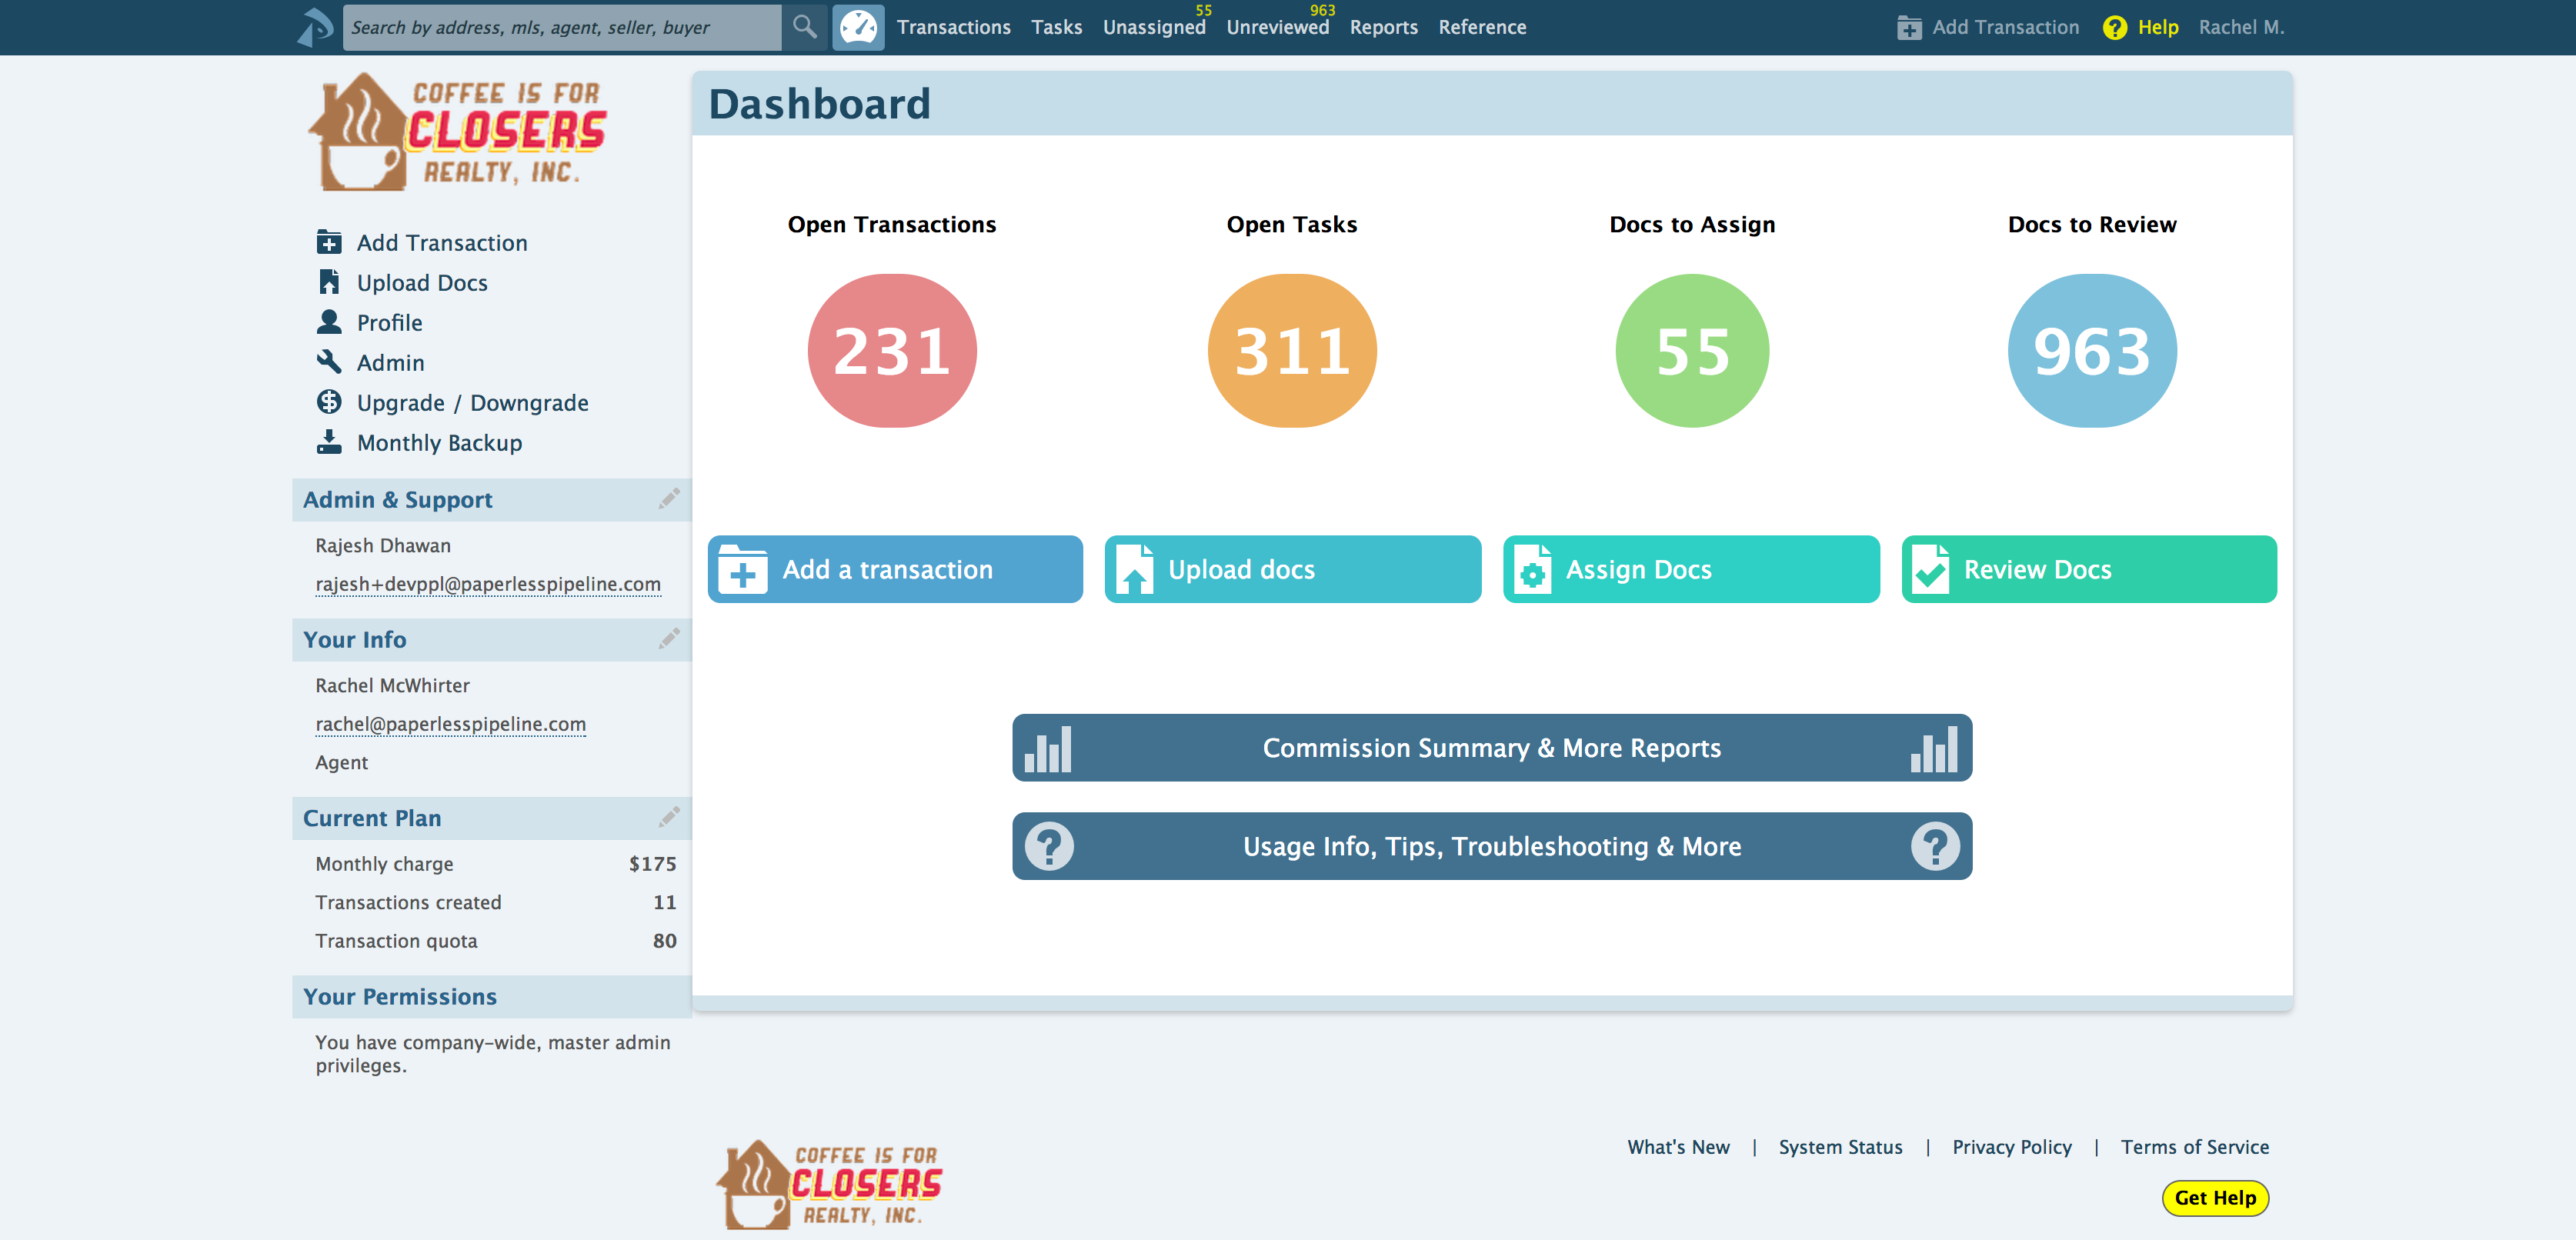Click the search magnifier icon
The image size is (2576, 1240).
tap(804, 27)
